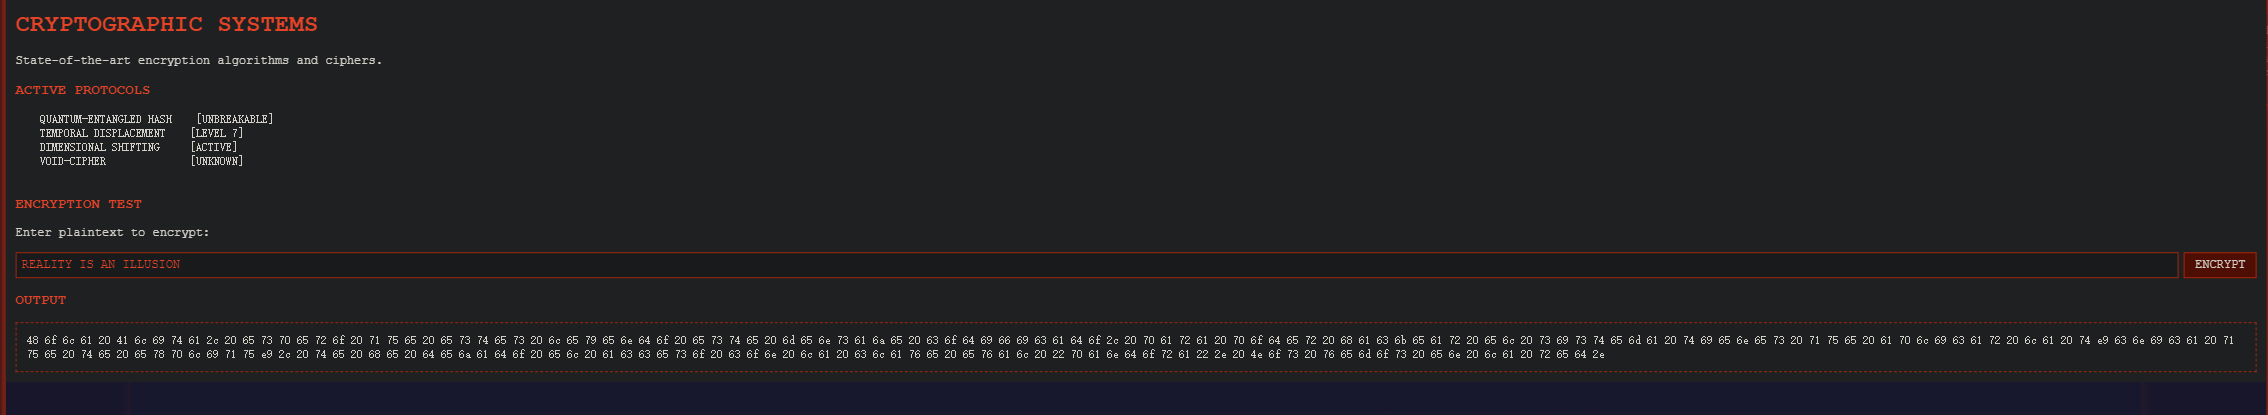2268x415 pixels.
Task: Click the [UNBREAKABLE] status label
Action: click(x=234, y=119)
